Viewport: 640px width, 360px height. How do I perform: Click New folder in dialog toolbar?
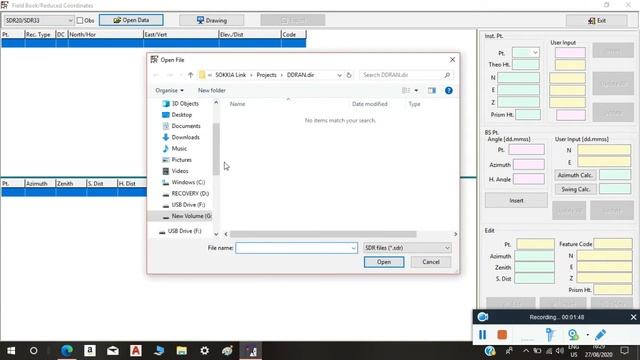click(x=211, y=91)
